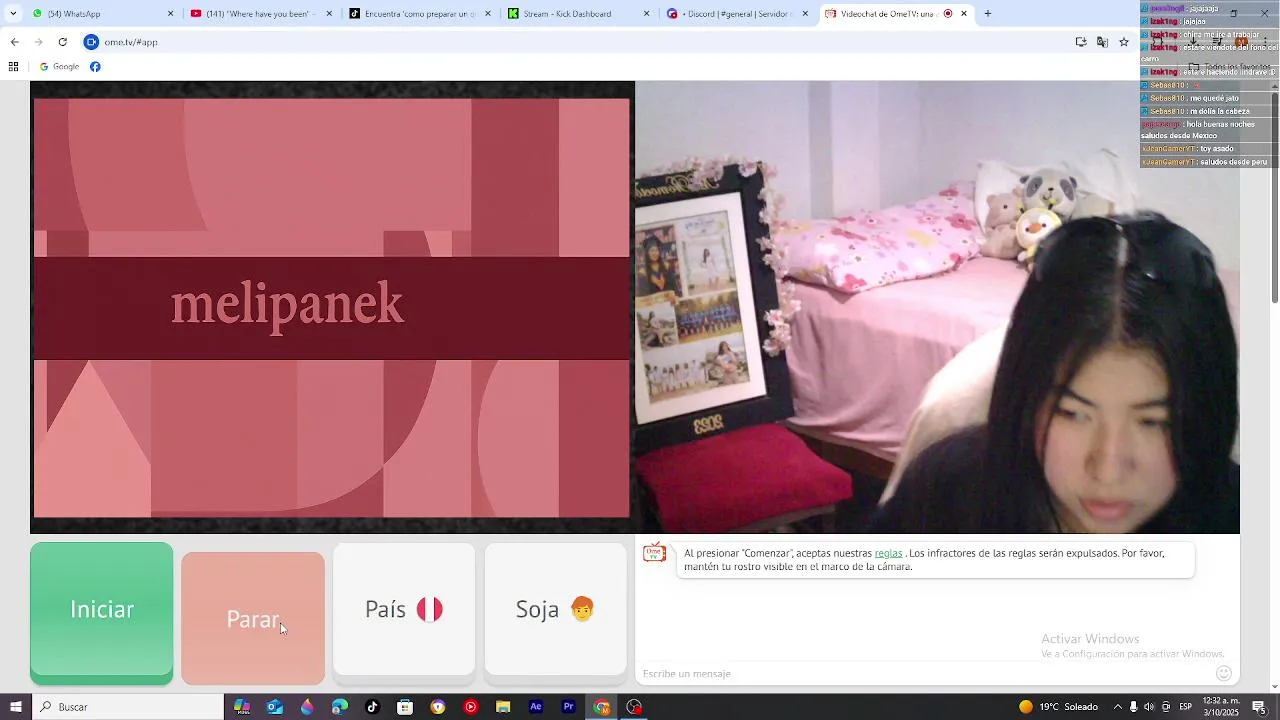Open the apps grid in bookmarks bar

coord(13,67)
